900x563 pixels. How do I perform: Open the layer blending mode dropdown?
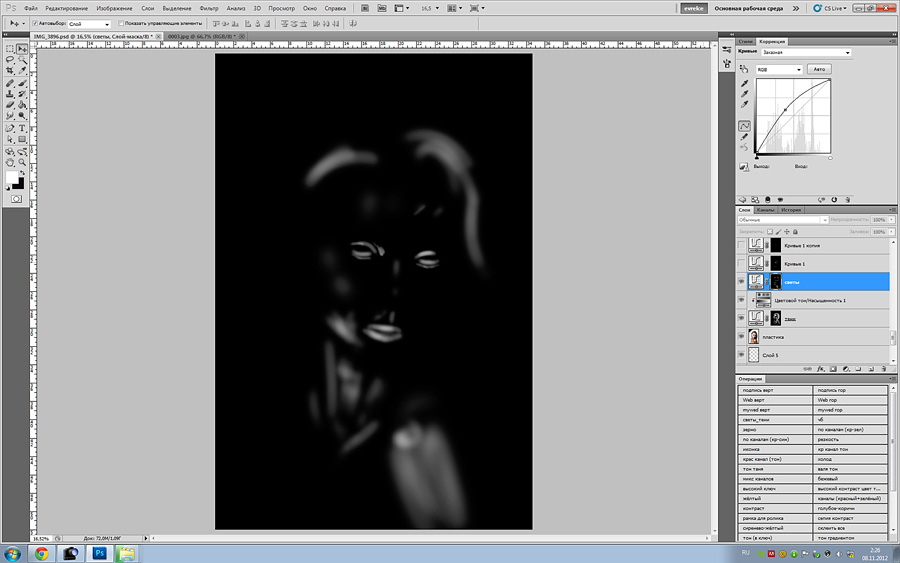[783, 220]
